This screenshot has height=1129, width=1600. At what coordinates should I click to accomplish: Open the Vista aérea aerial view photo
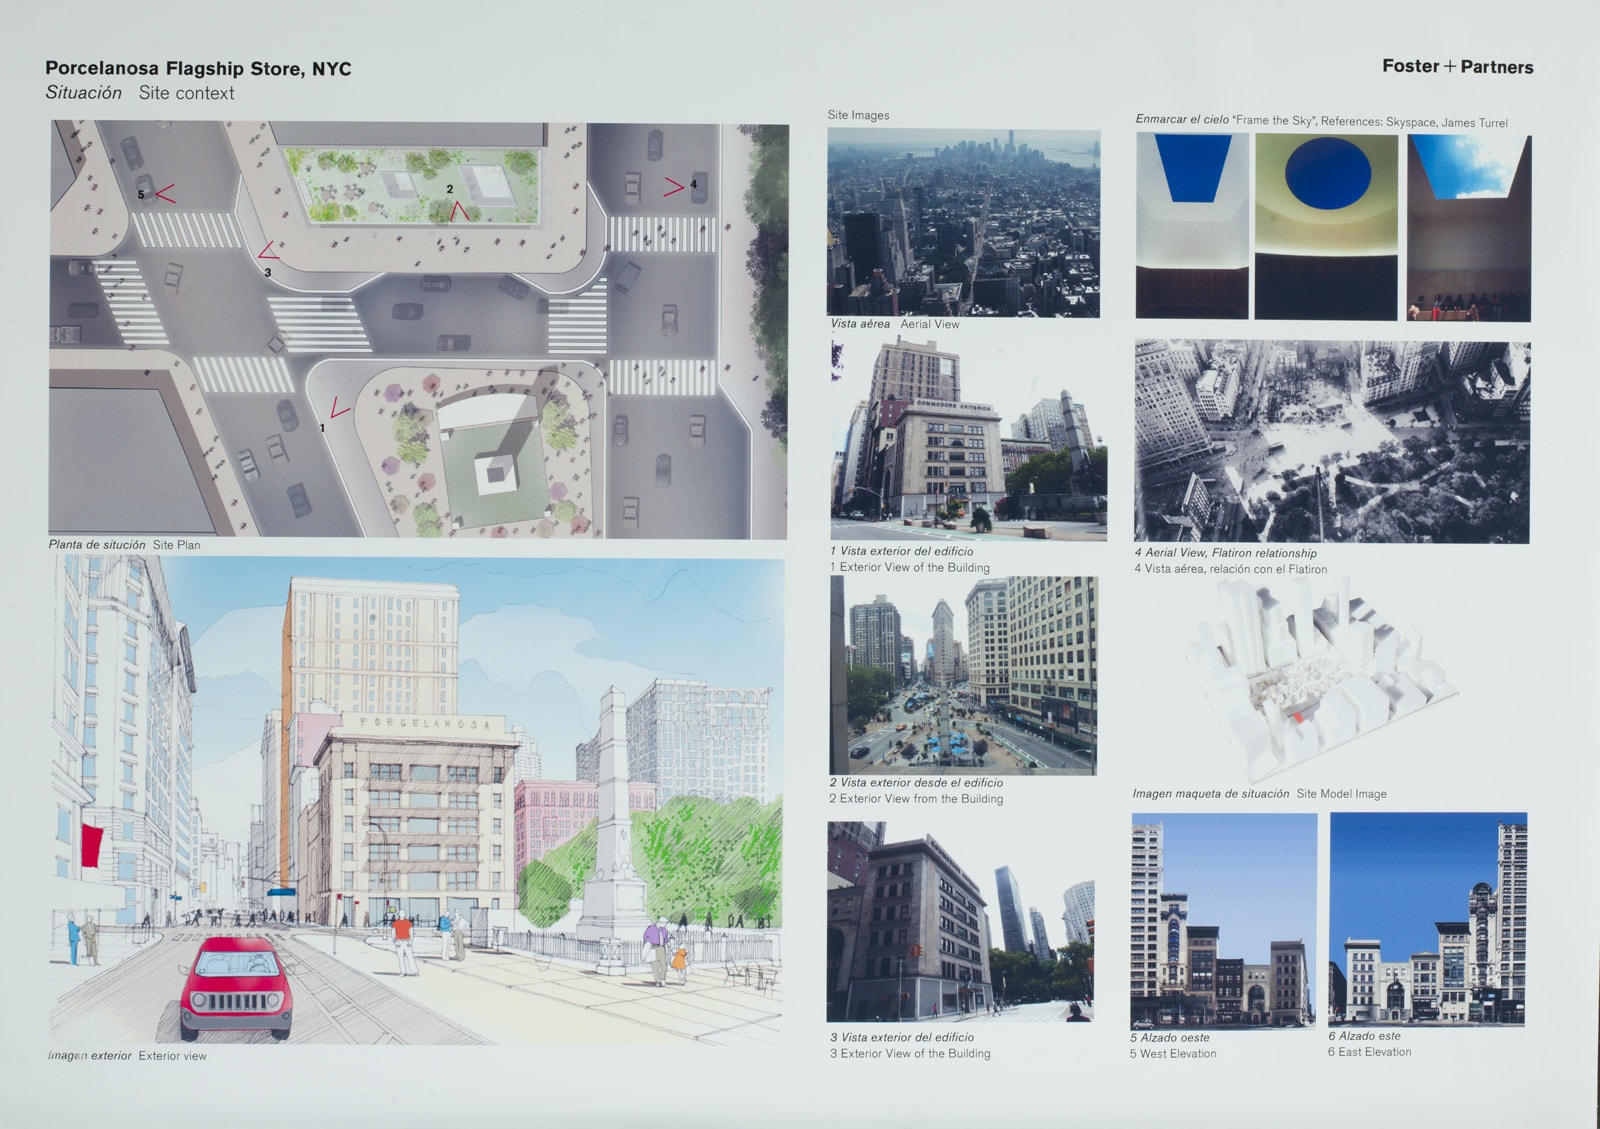click(963, 222)
